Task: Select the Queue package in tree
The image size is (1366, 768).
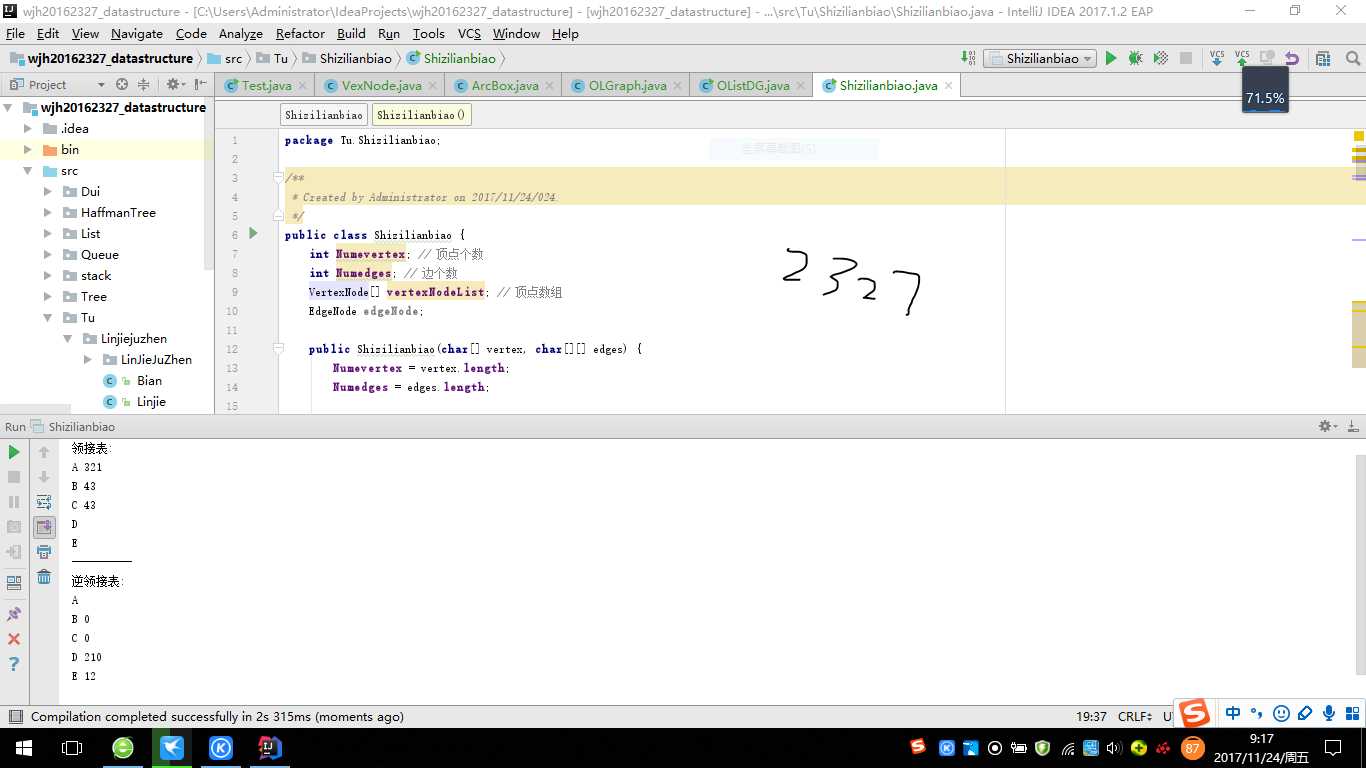Action: [100, 254]
